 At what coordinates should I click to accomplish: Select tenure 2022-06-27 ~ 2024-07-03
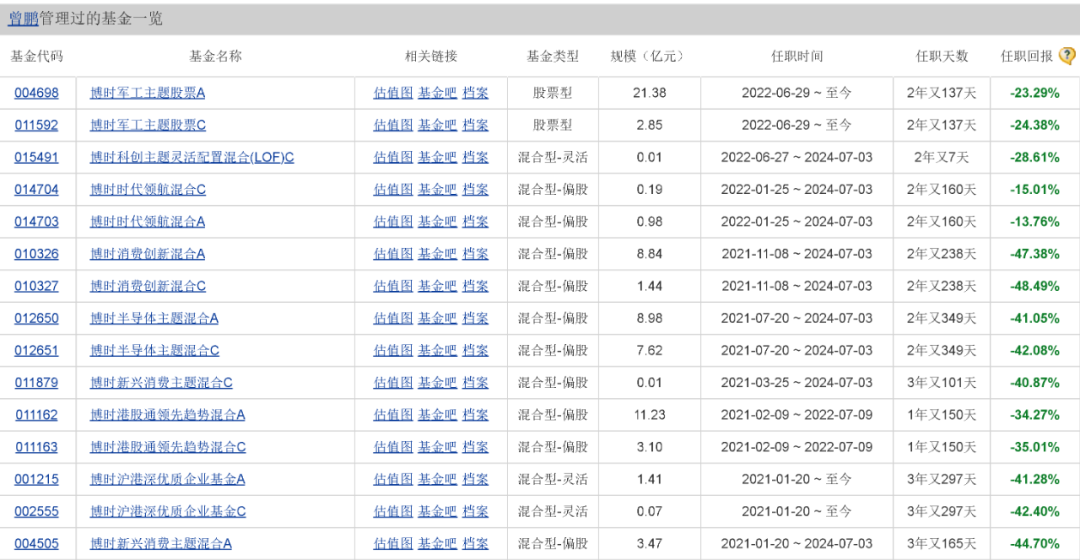point(797,157)
